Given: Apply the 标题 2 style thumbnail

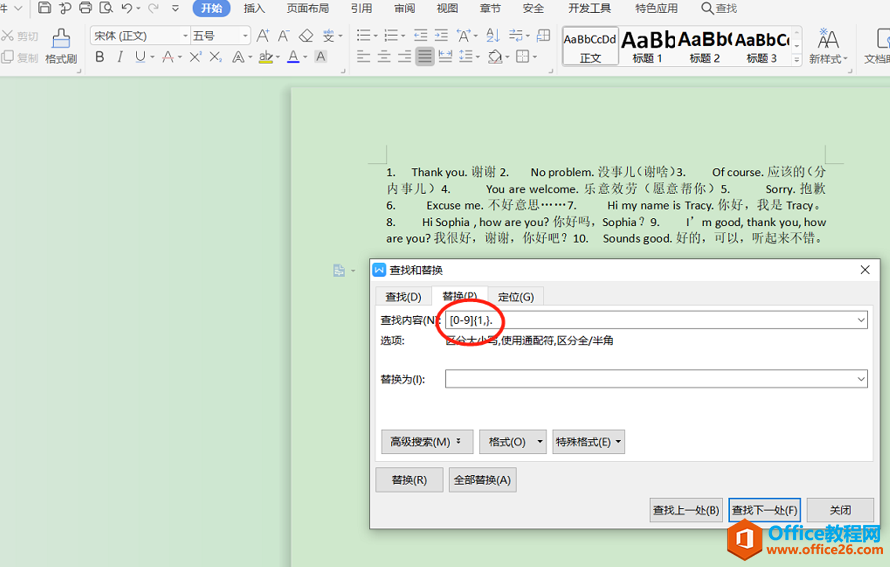Looking at the screenshot, I should click(704, 47).
